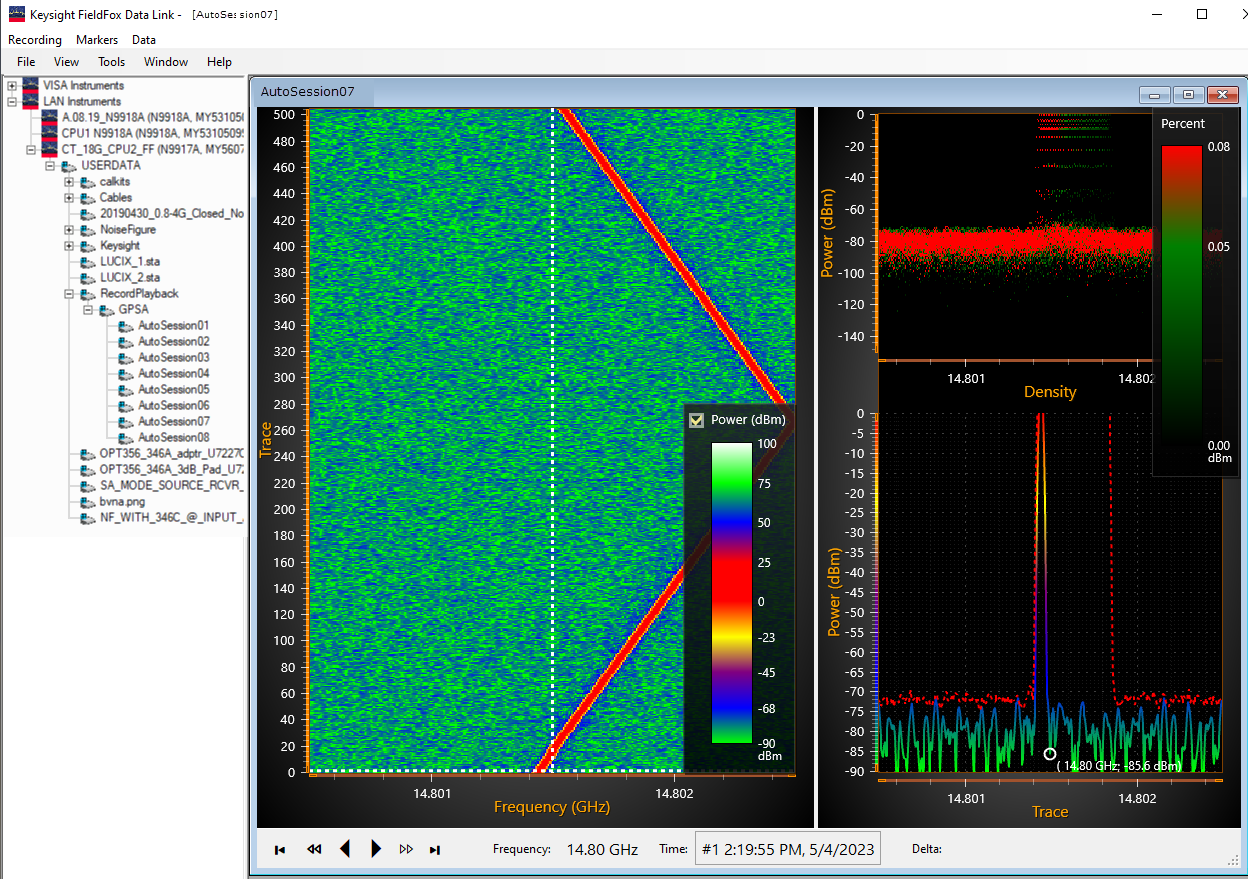Collapse the GPSA folder node

pos(88,310)
